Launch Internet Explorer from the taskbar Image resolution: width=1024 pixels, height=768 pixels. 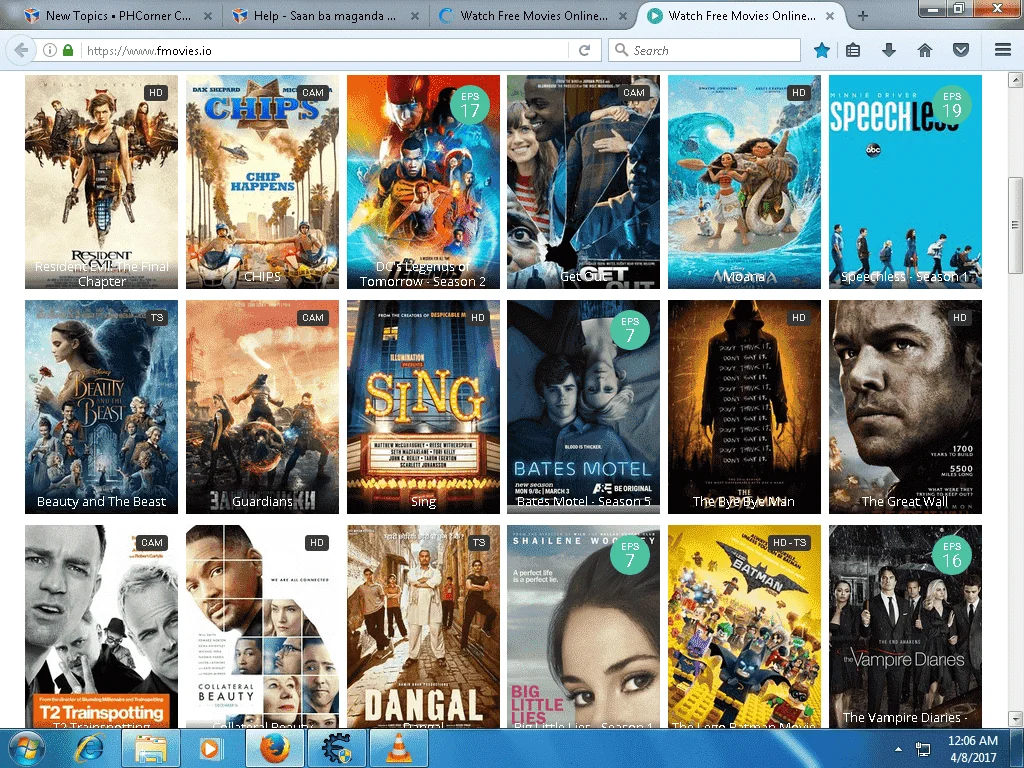tap(91, 748)
